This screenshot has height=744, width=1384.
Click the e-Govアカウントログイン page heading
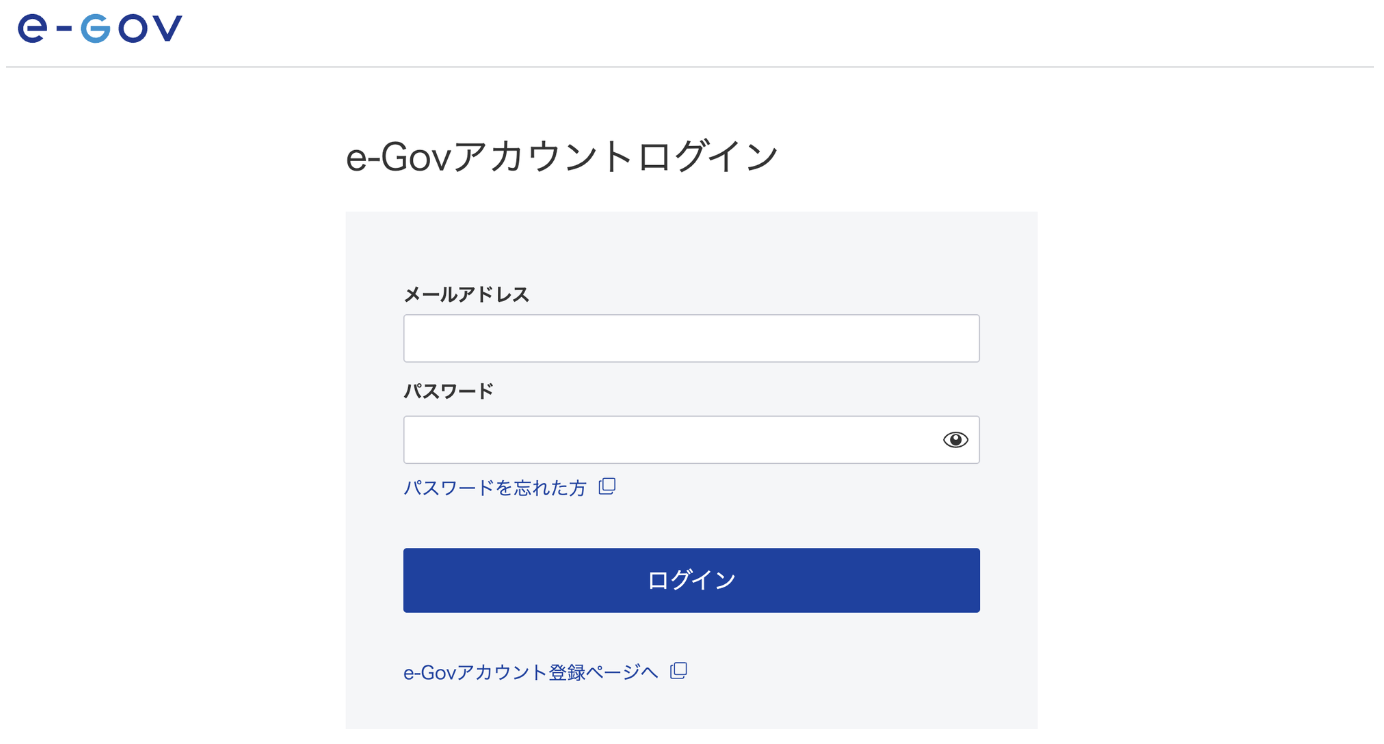click(x=562, y=158)
